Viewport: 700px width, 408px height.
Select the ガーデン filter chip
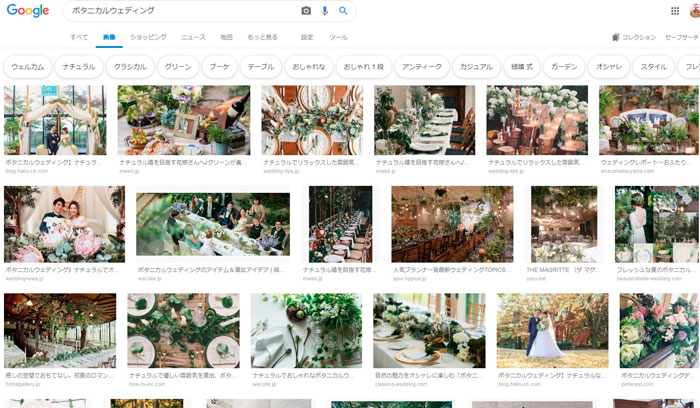(x=564, y=67)
